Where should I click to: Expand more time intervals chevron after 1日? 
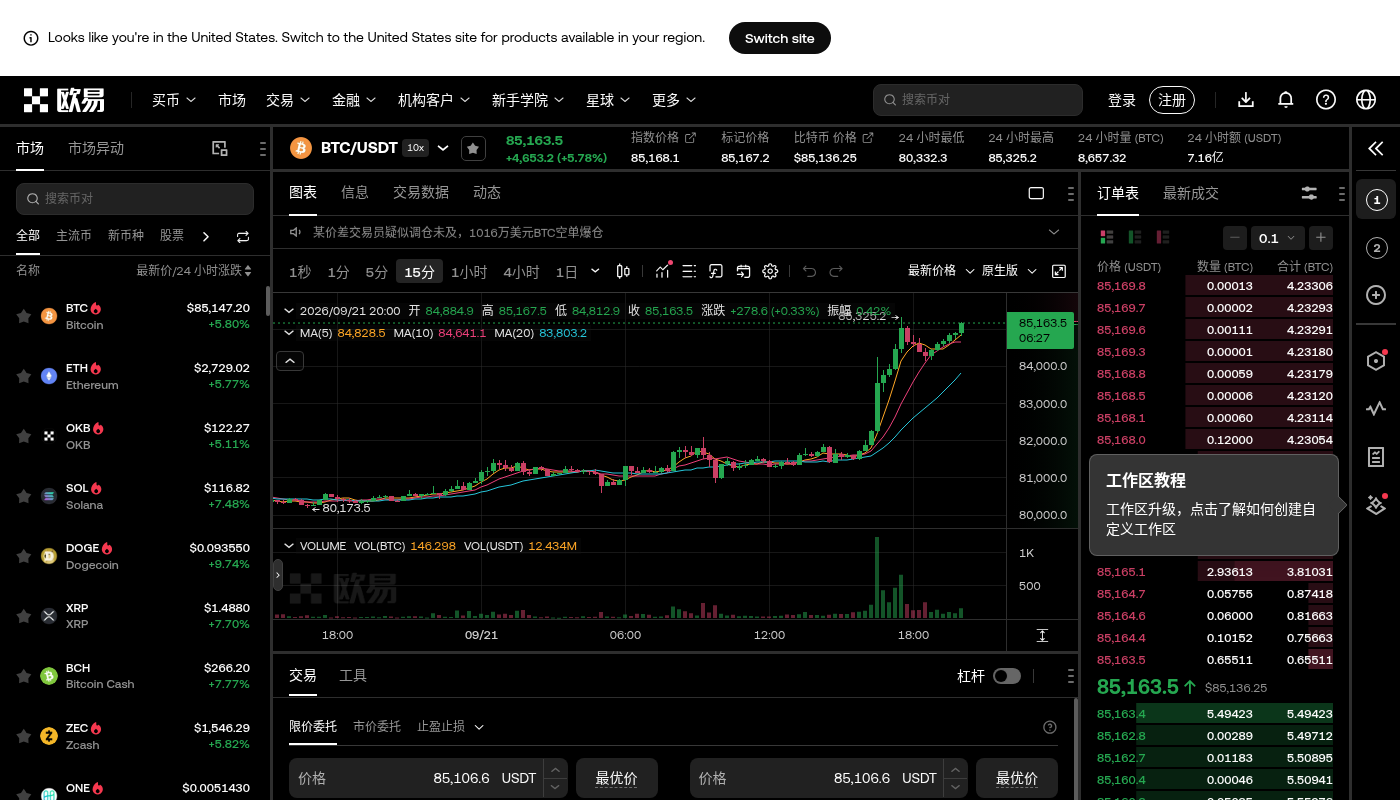pyautogui.click(x=596, y=271)
